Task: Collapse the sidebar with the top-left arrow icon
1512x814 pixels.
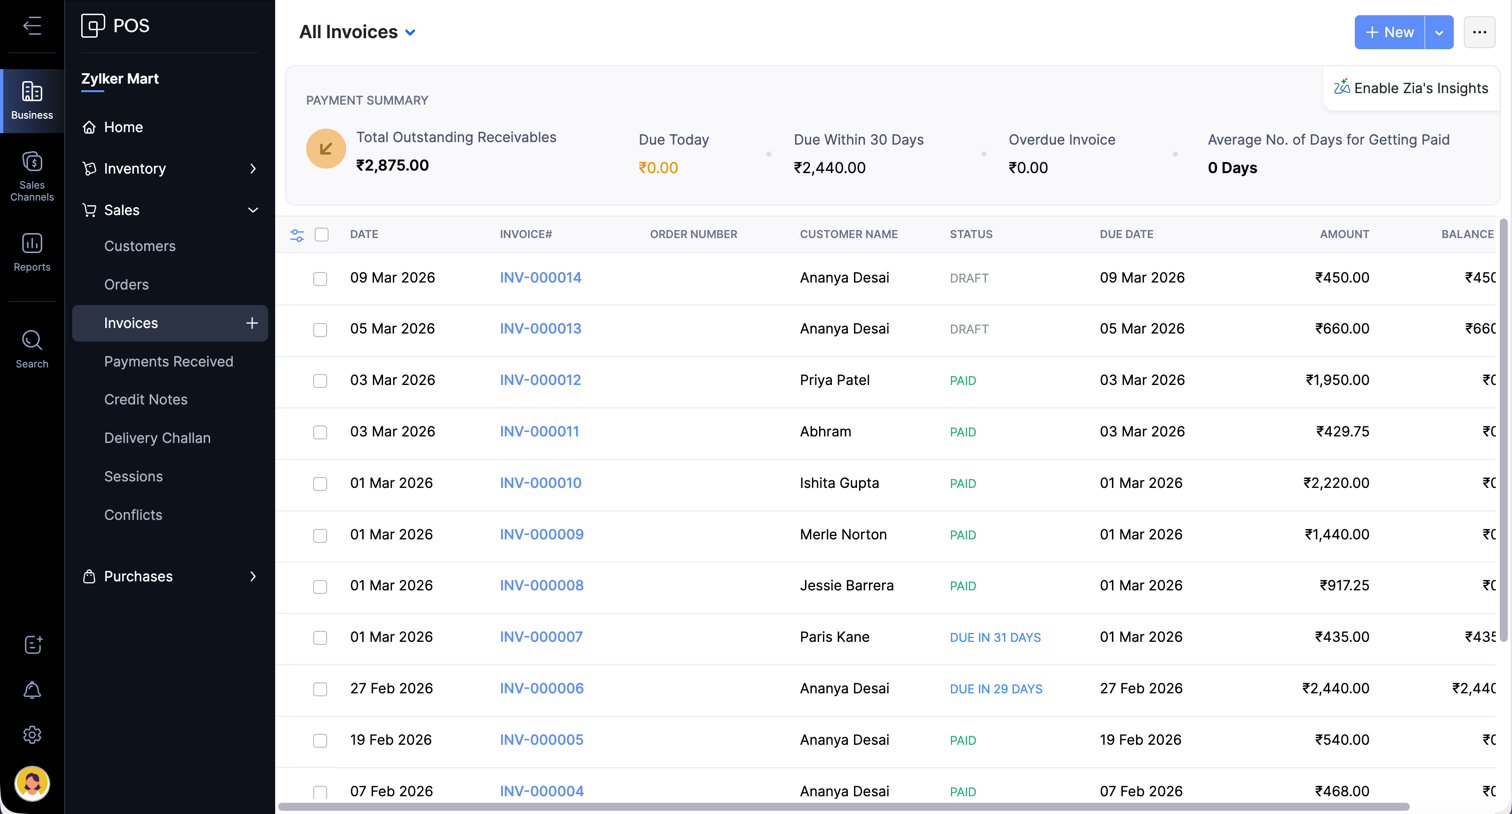Action: point(32,26)
